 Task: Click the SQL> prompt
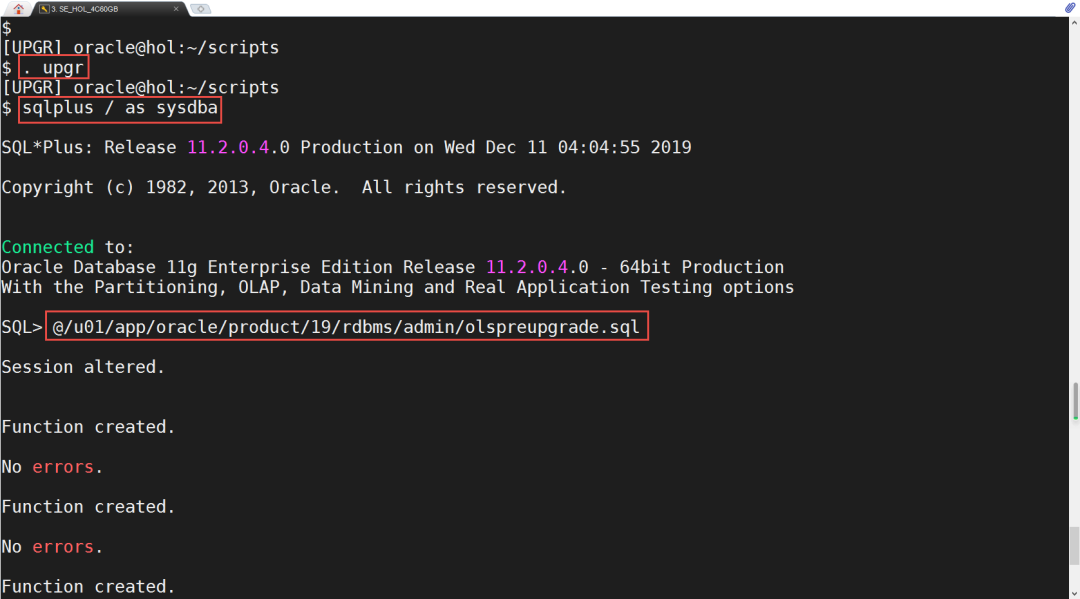[x=21, y=327]
